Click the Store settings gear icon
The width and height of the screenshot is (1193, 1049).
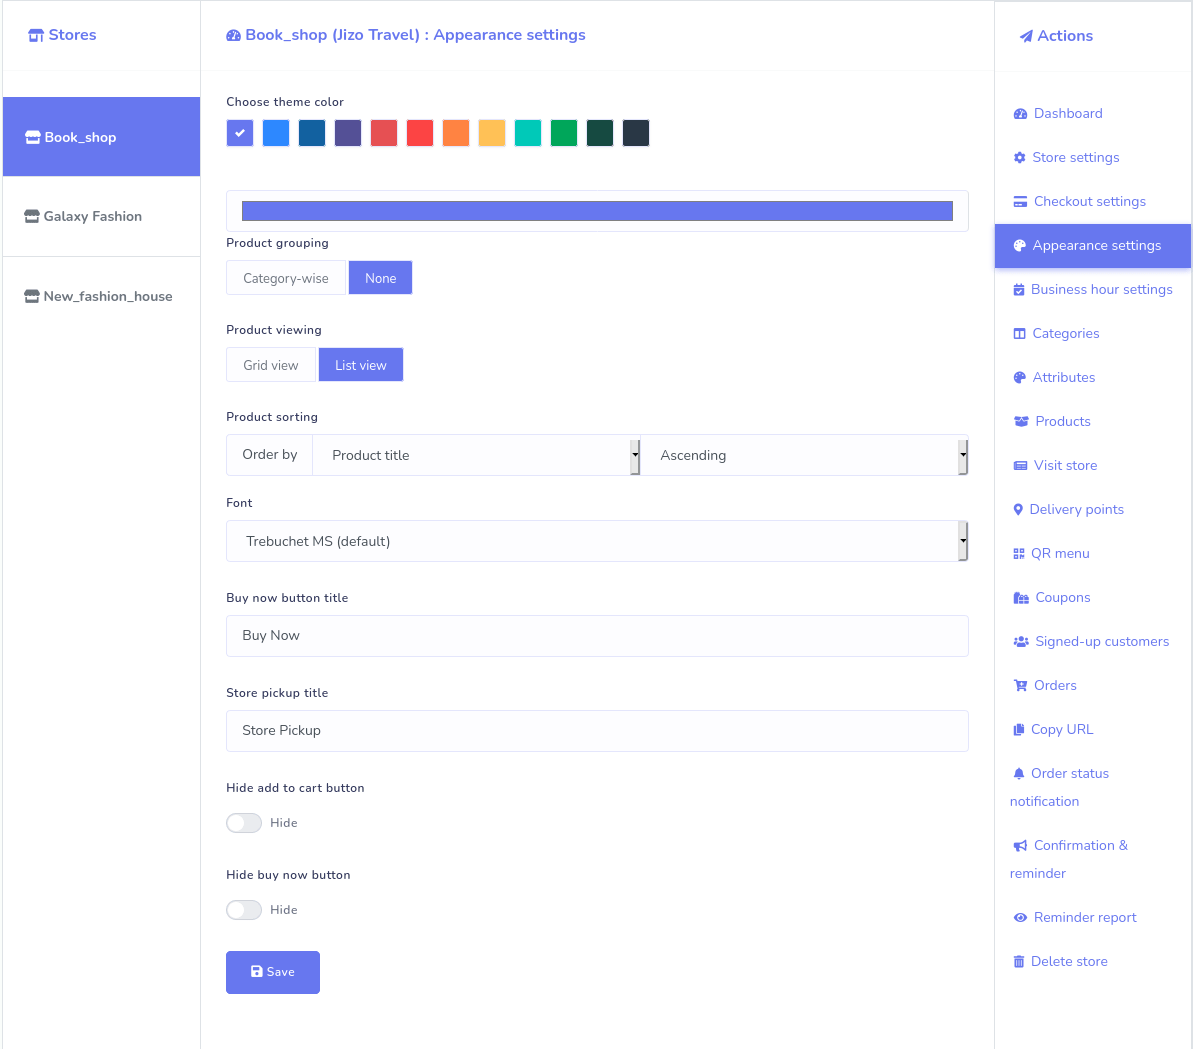click(x=1020, y=157)
